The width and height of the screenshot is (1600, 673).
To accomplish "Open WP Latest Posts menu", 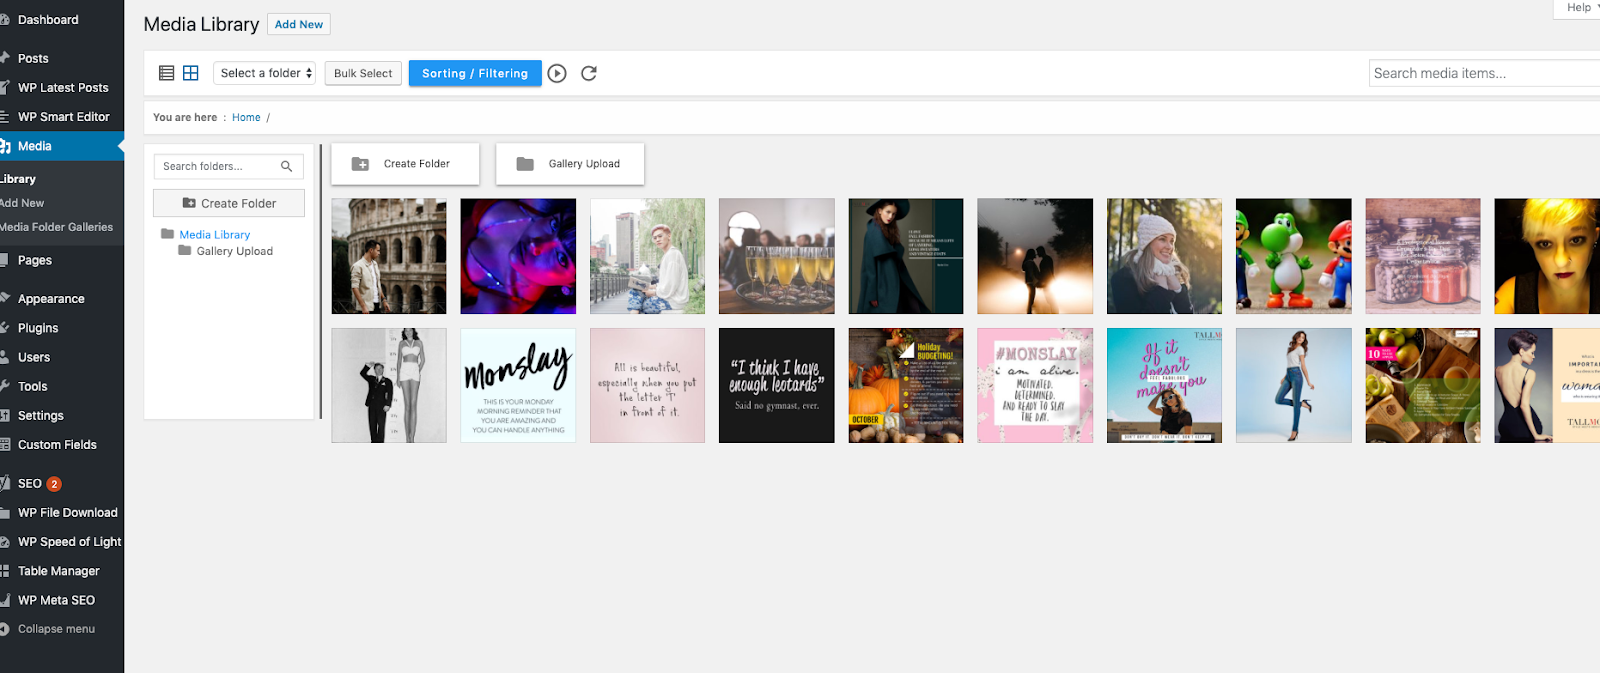I will point(62,88).
